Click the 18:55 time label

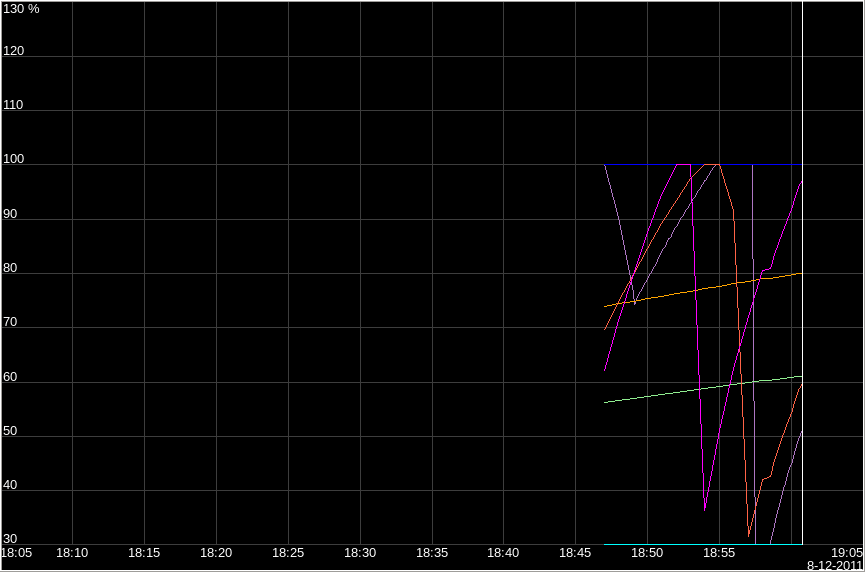(x=719, y=552)
